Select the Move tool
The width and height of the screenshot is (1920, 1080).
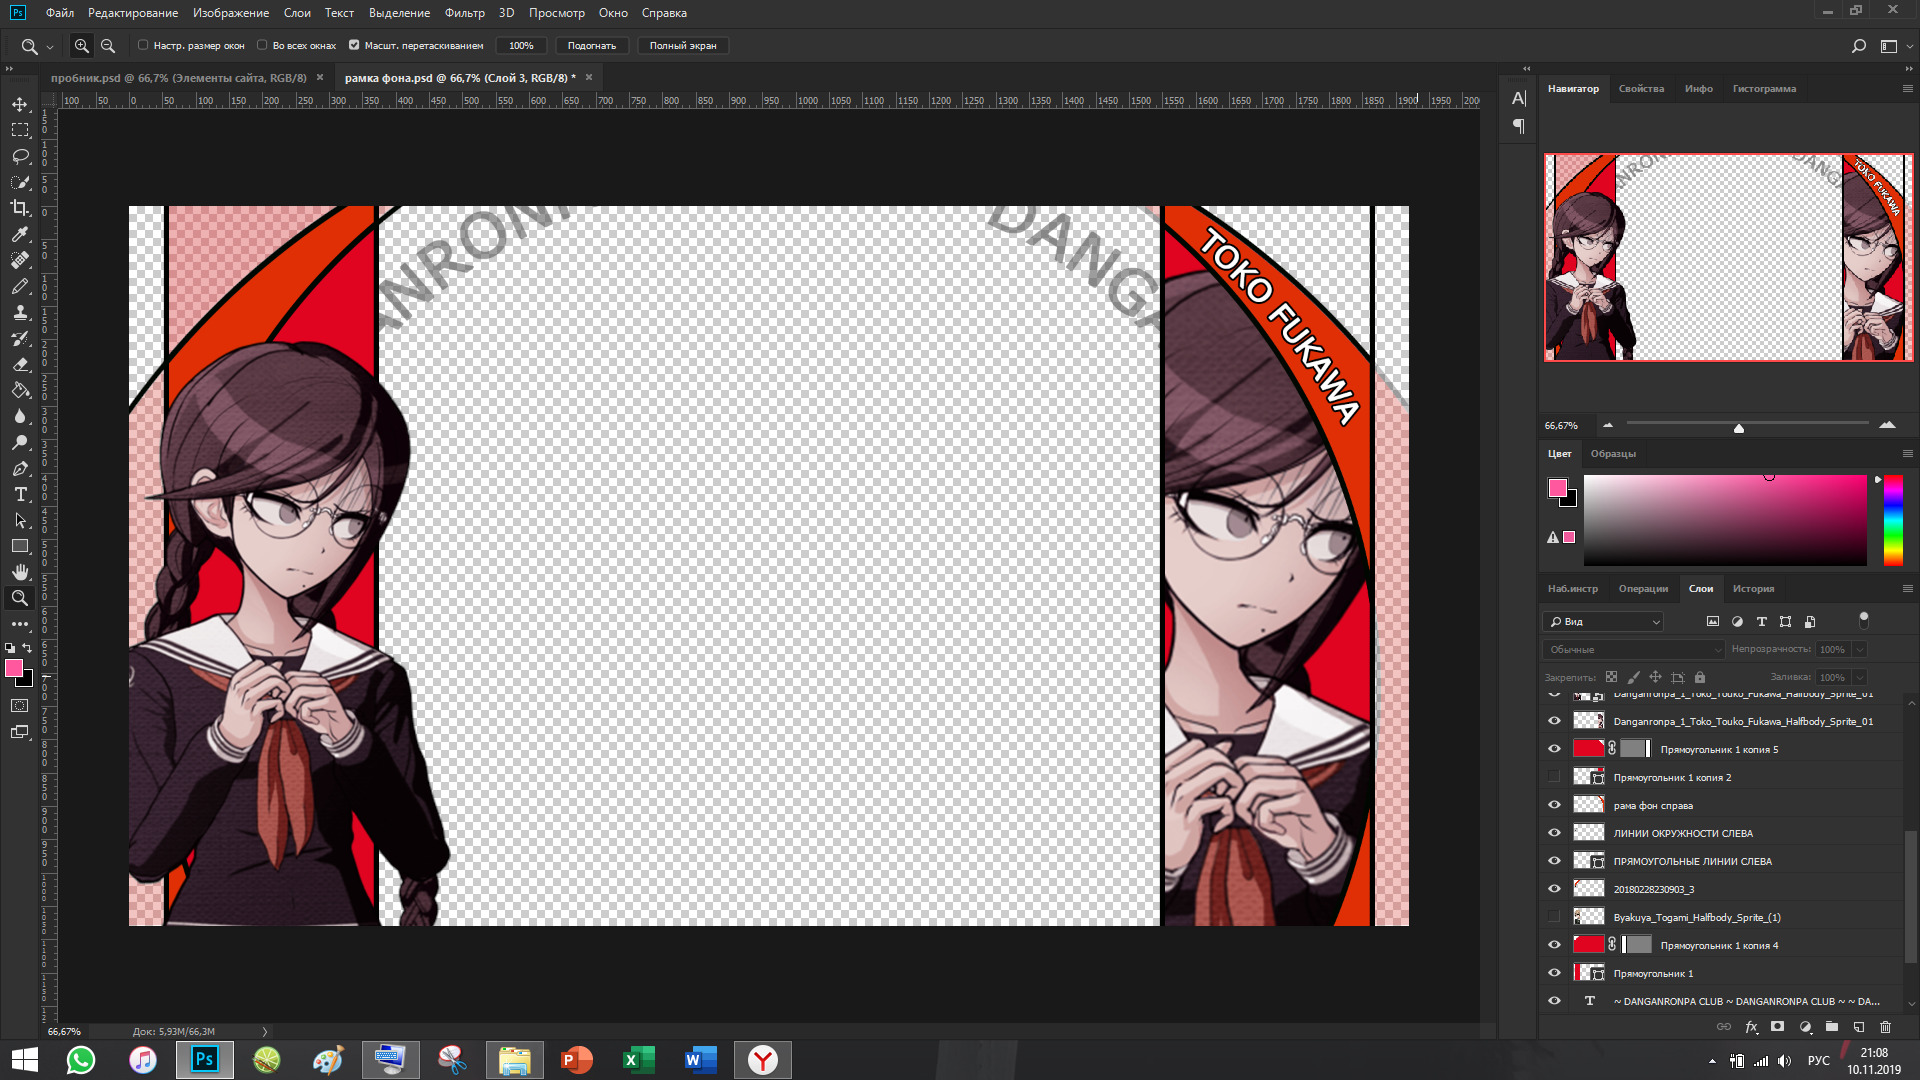[20, 104]
